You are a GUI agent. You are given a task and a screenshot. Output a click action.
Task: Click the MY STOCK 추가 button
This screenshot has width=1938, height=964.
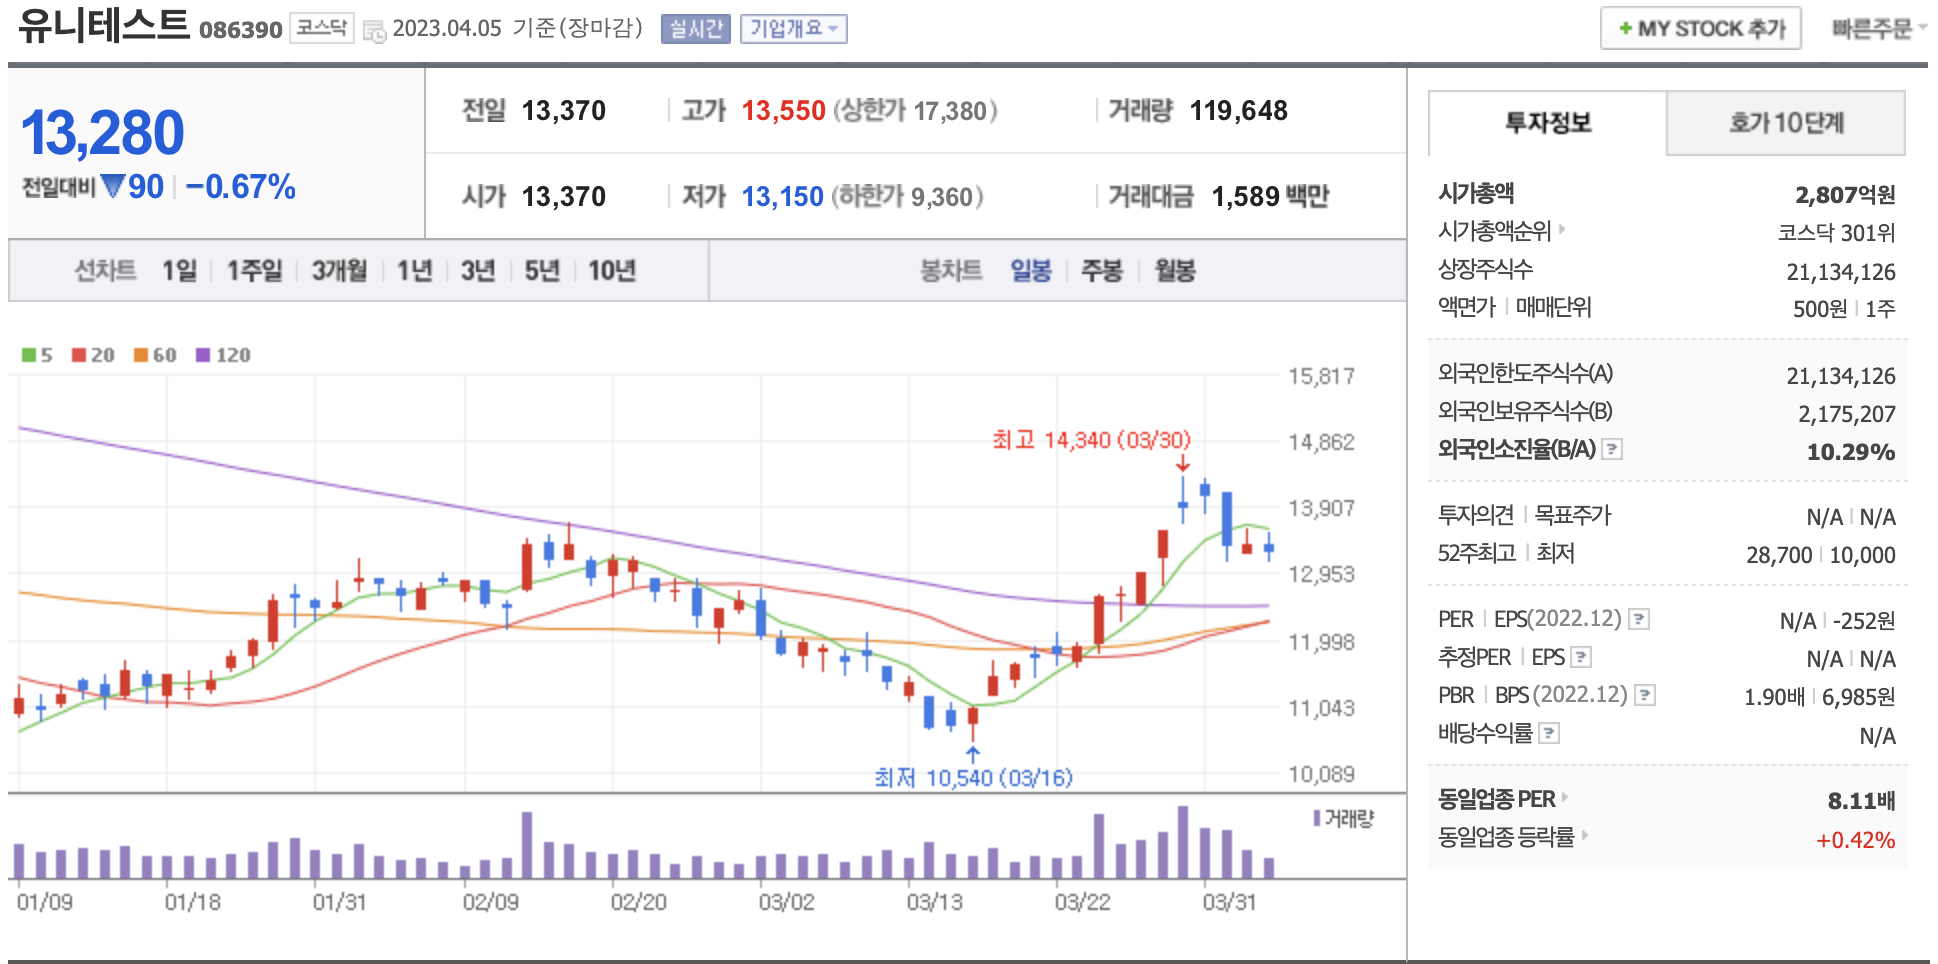coord(1700,29)
